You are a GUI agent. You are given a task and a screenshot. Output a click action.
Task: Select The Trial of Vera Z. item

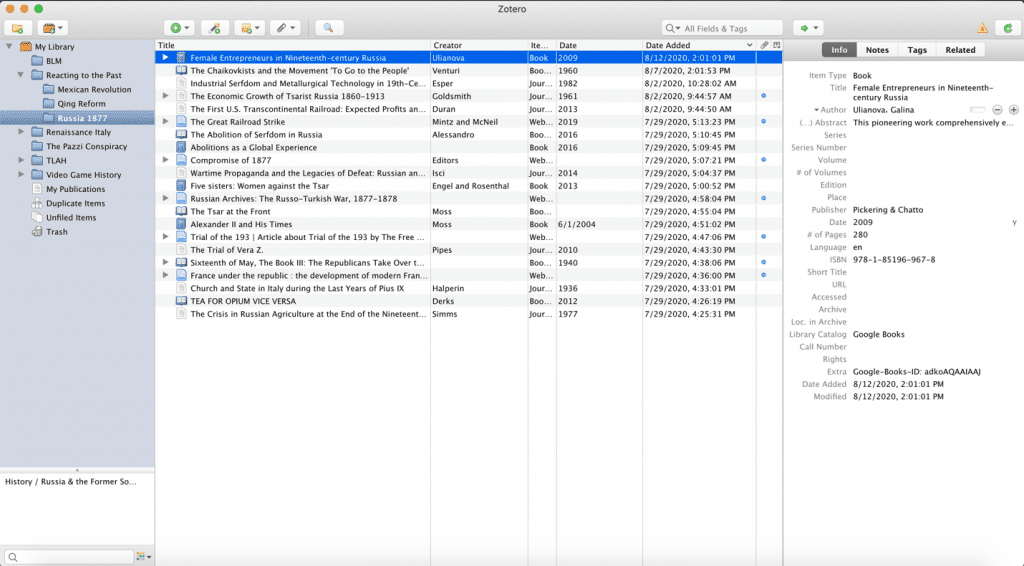click(468, 250)
